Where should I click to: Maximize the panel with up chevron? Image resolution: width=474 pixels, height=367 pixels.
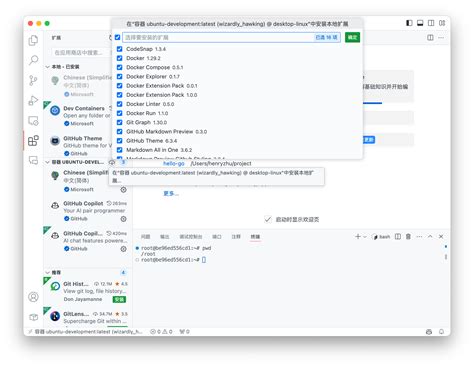430,237
